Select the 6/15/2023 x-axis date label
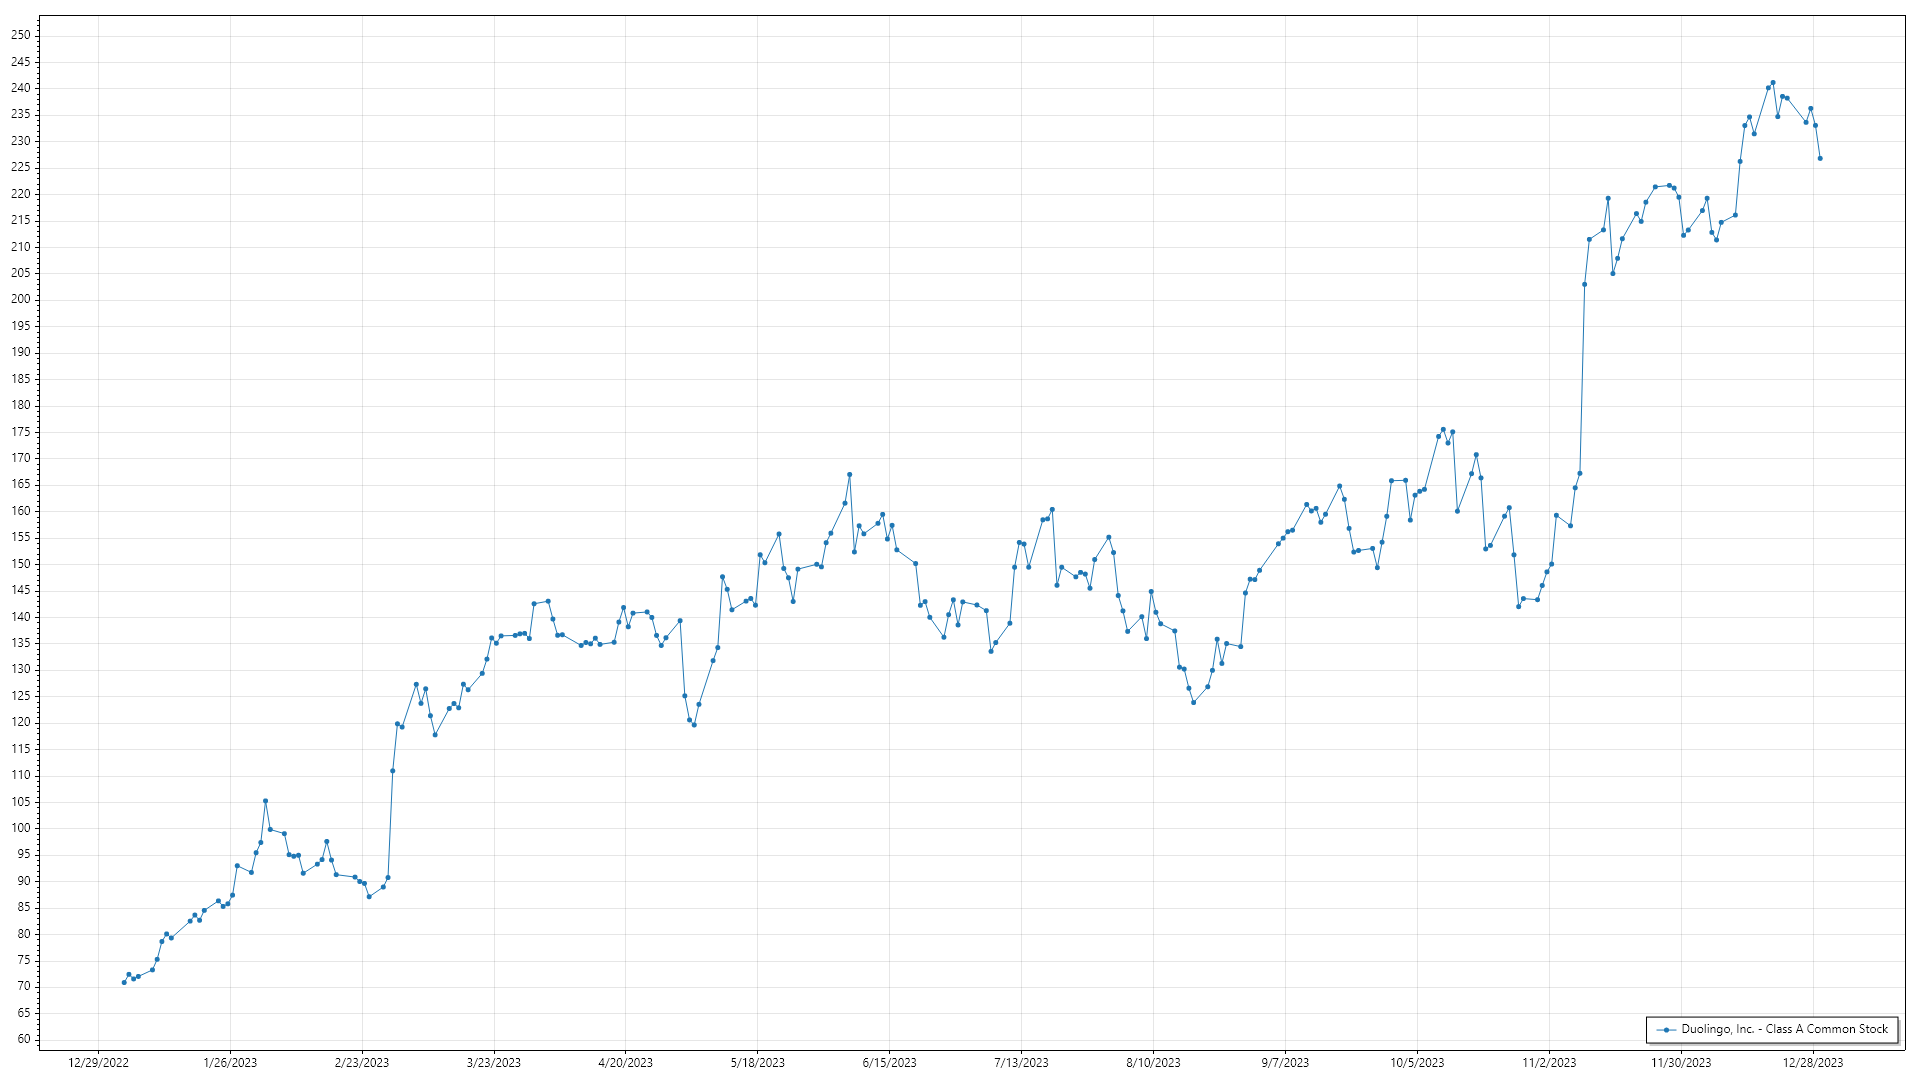 click(889, 1063)
